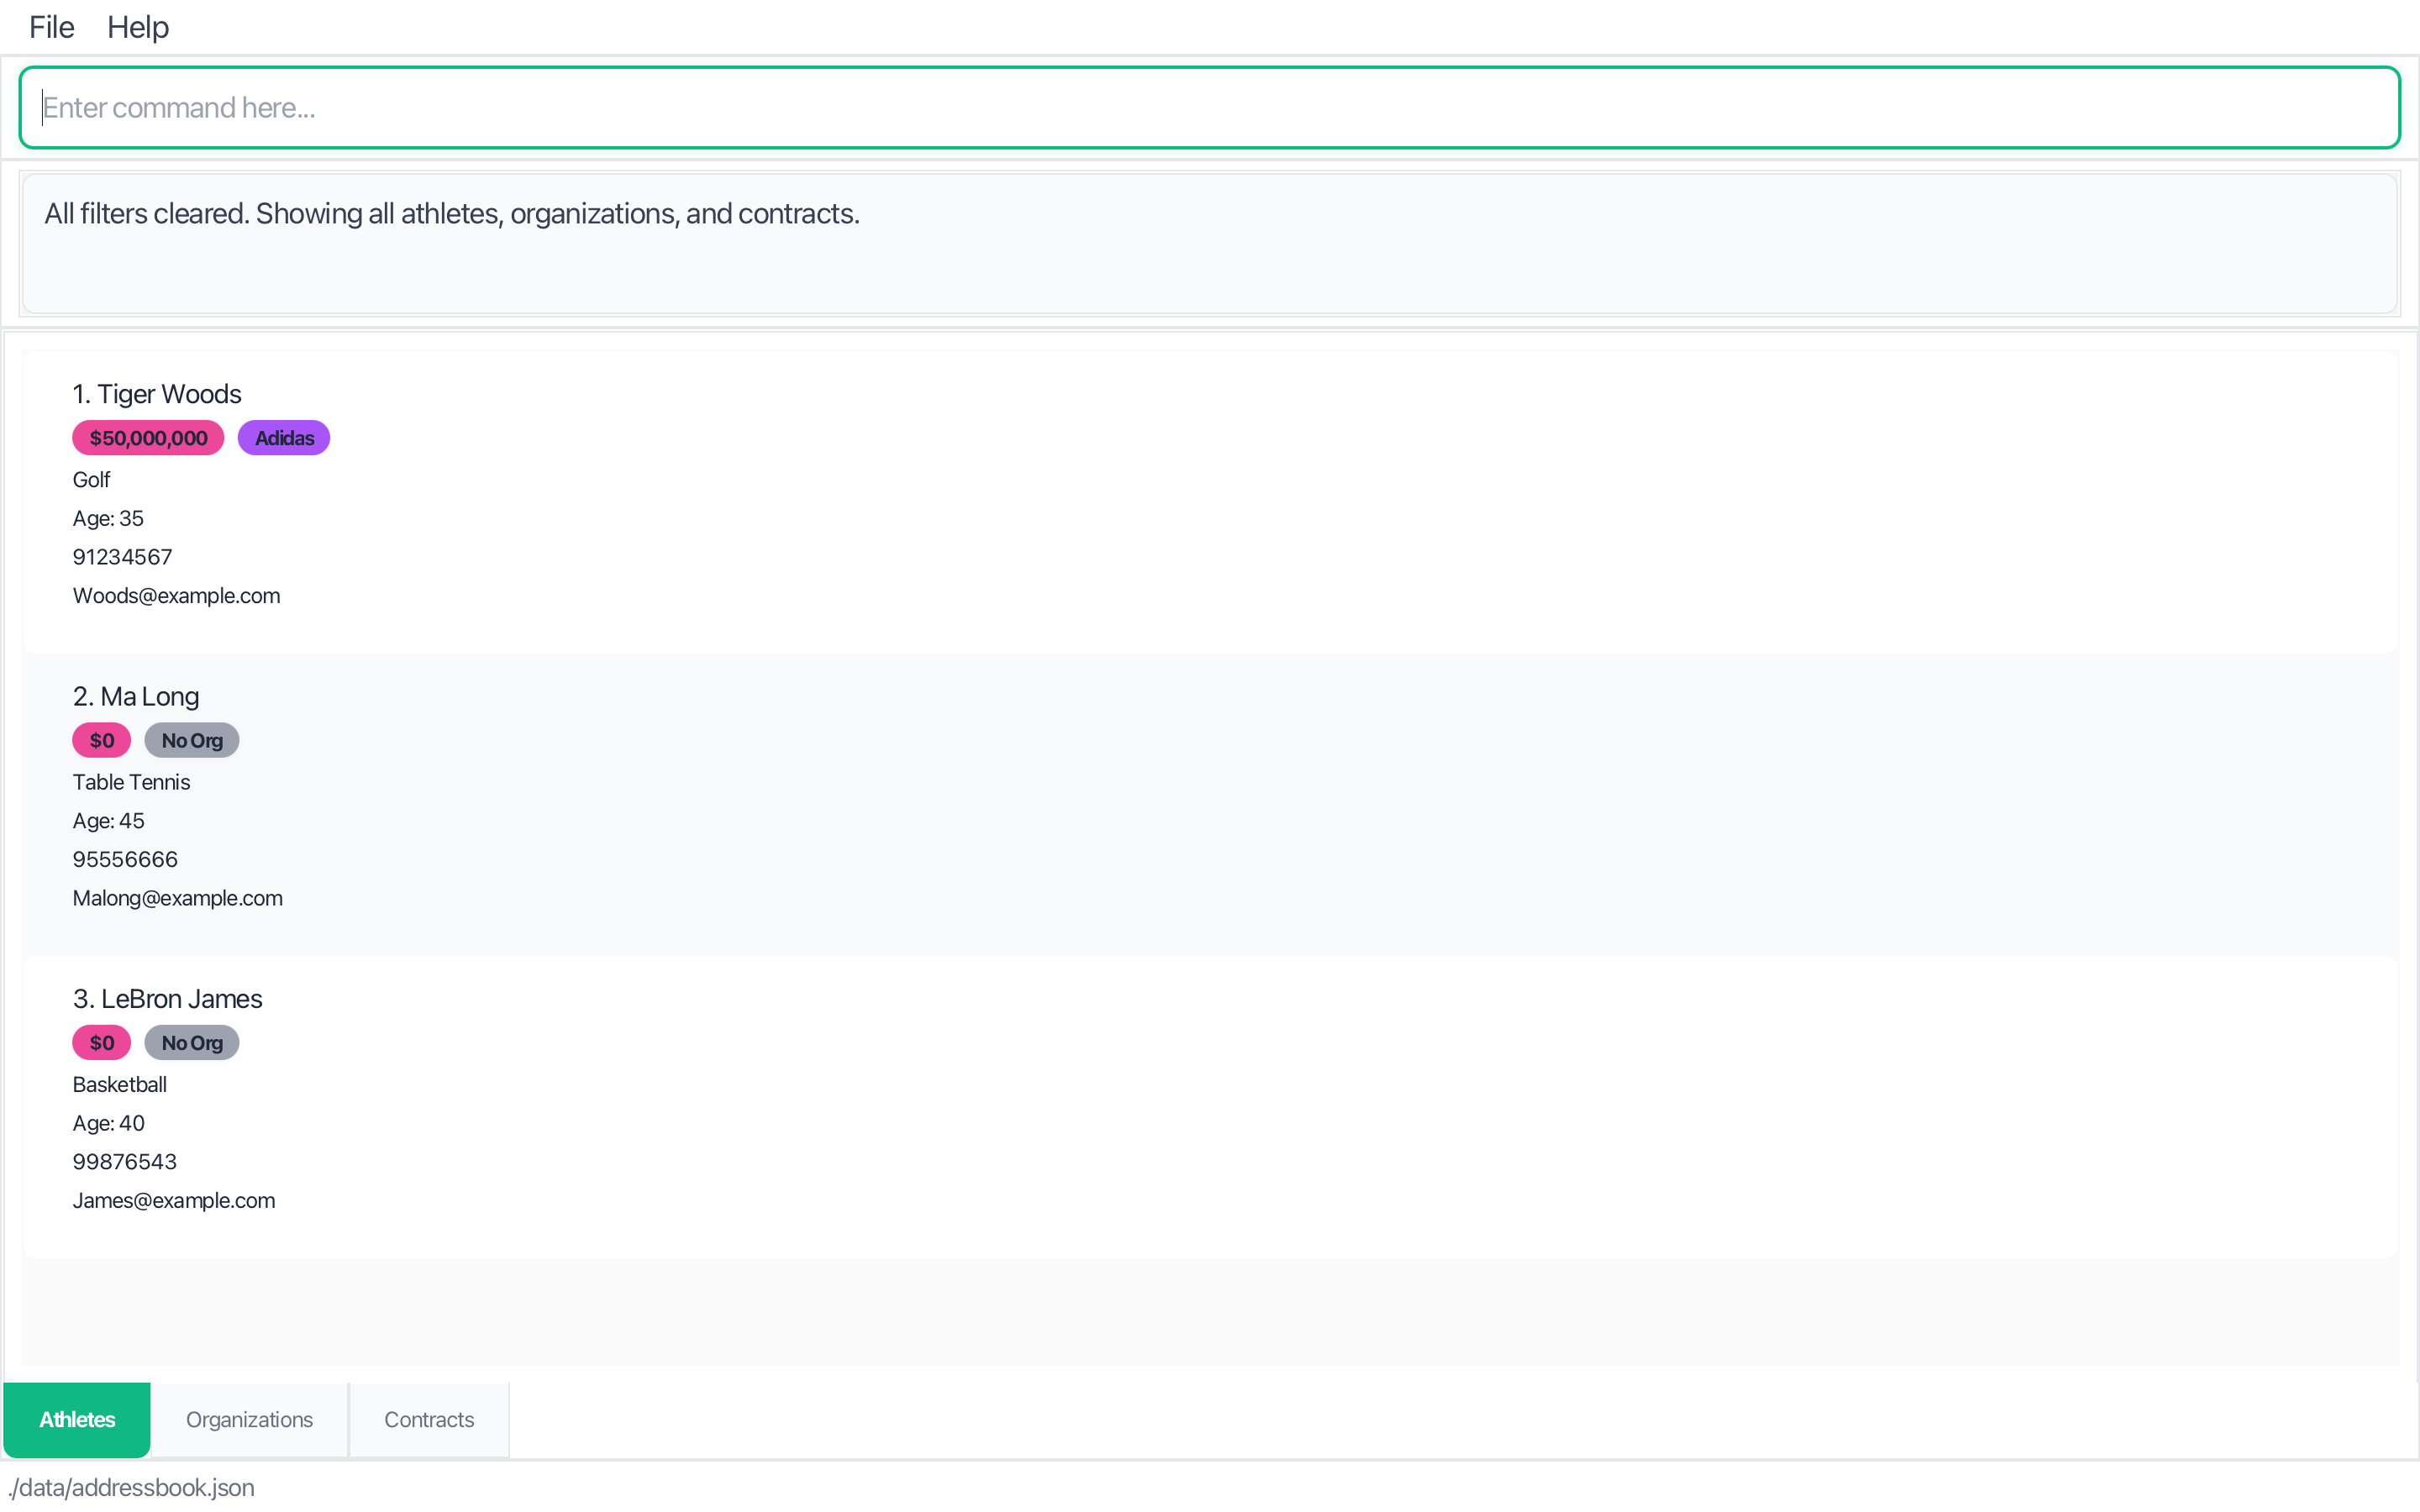Select the Ma Long athlete entry

point(1208,803)
